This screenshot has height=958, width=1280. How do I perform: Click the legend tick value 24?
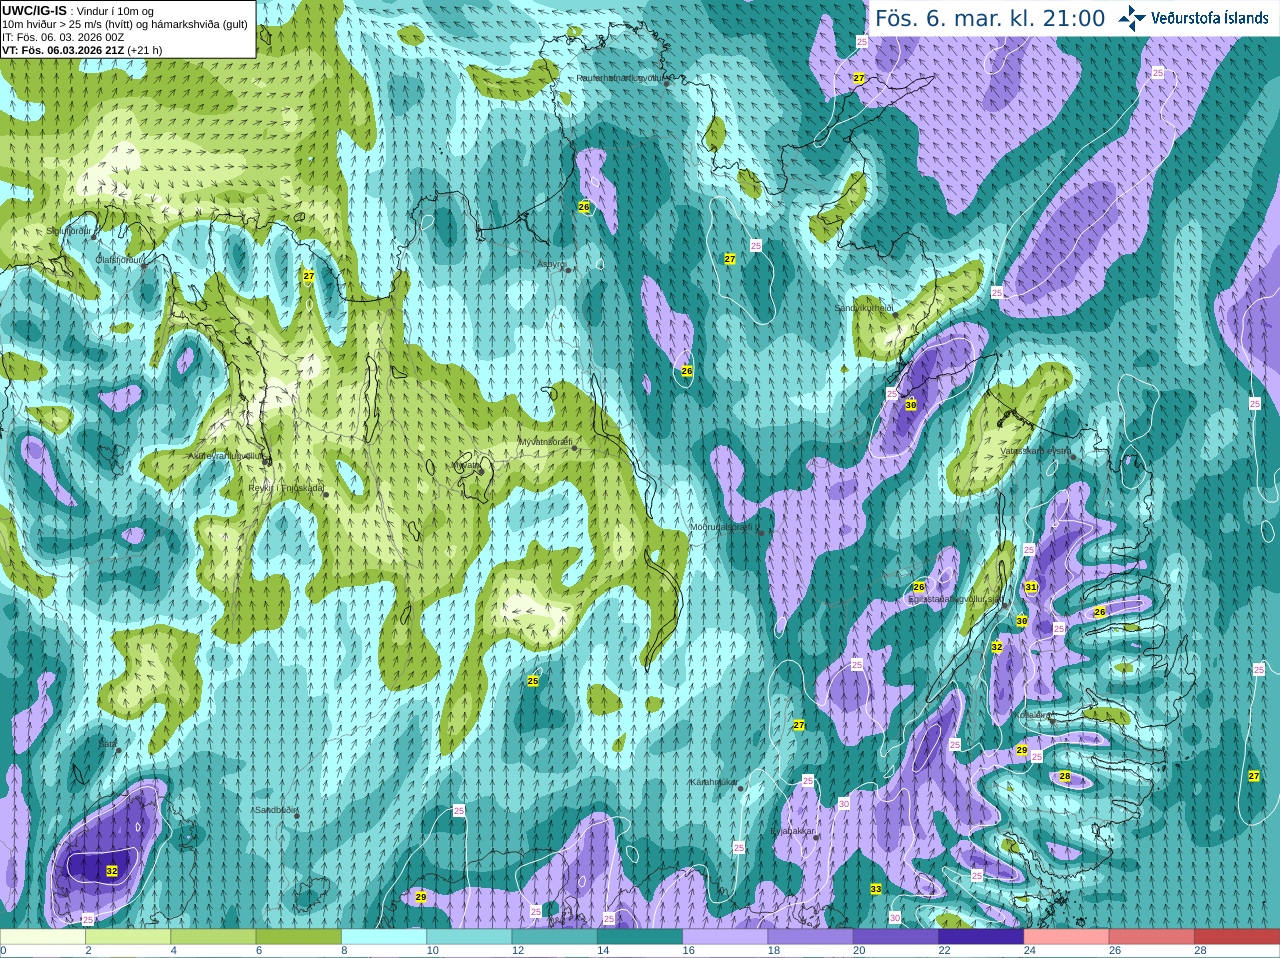pyautogui.click(x=1029, y=951)
